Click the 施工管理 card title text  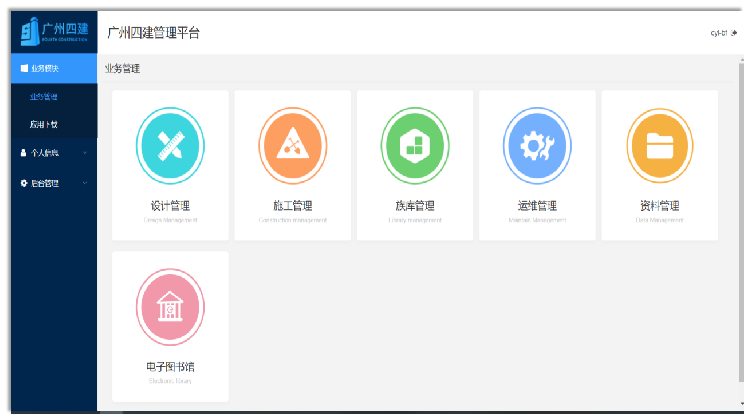click(x=293, y=206)
